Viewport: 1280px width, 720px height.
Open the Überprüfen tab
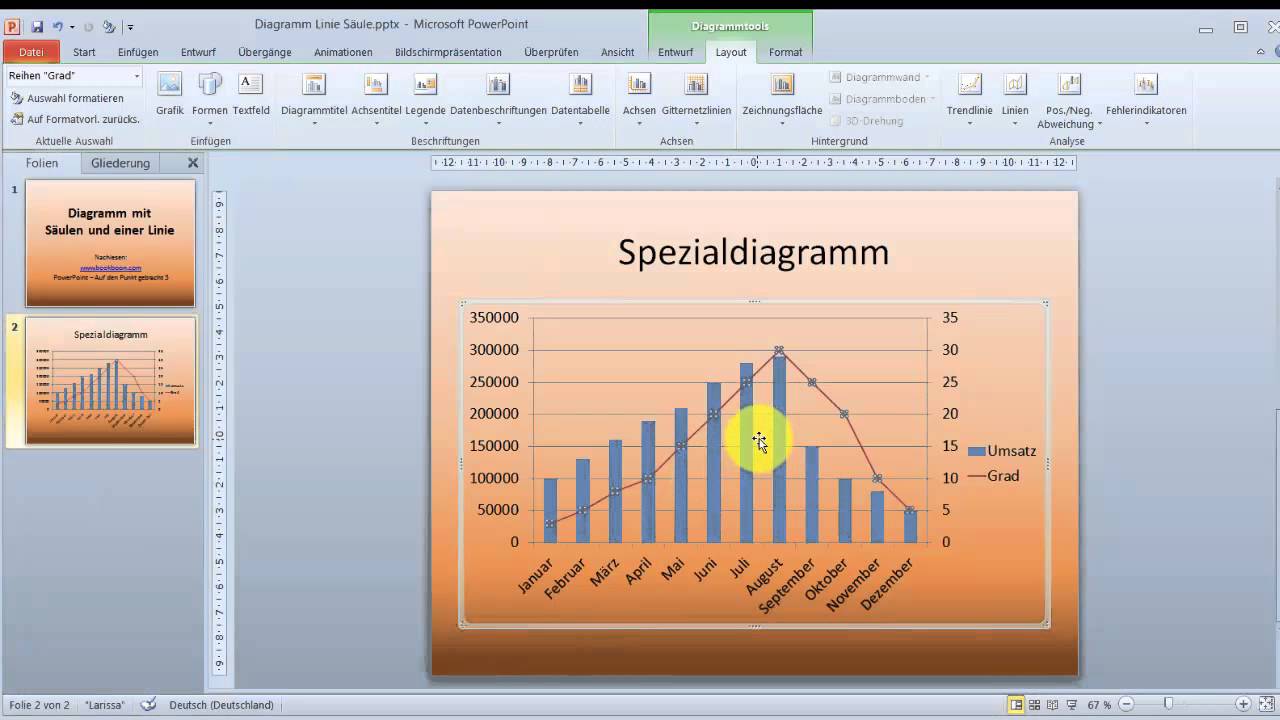pyautogui.click(x=551, y=52)
